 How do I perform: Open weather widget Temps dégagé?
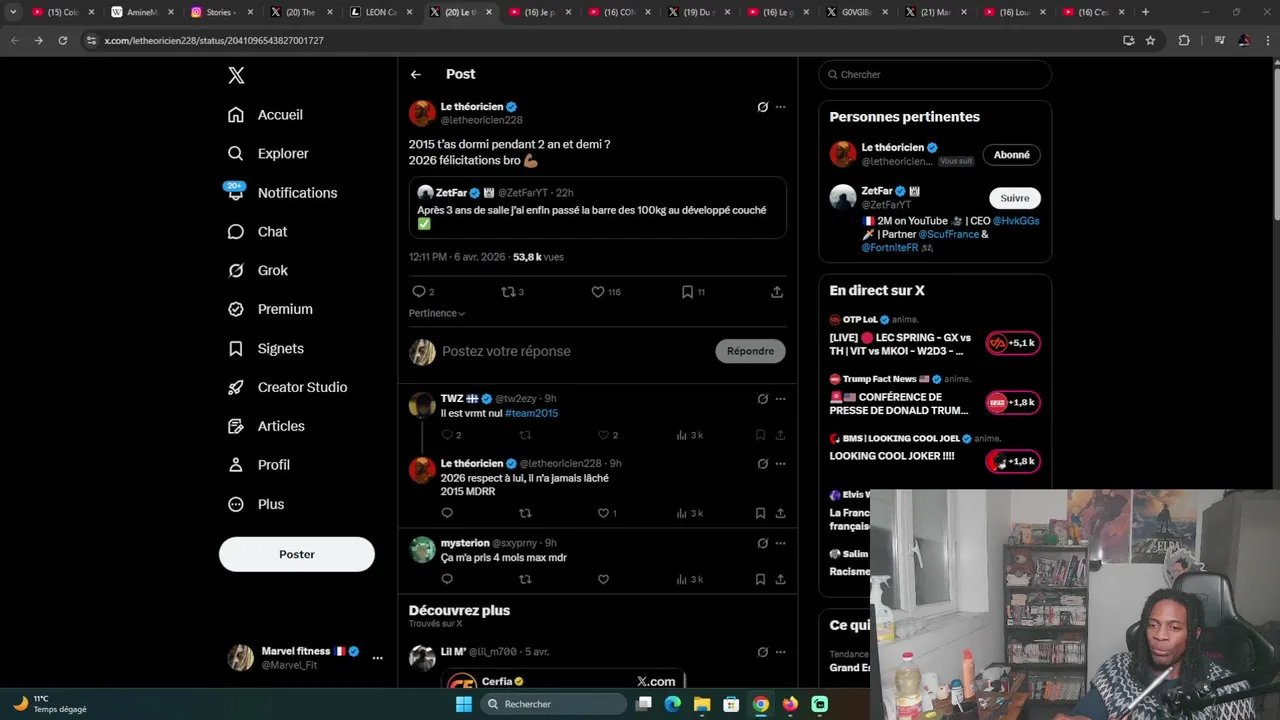(50, 704)
